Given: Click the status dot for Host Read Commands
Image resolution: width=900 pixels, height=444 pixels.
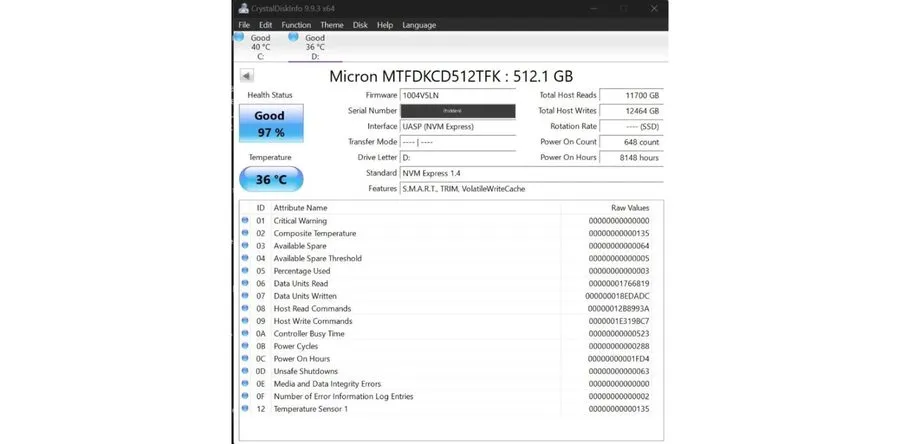Looking at the screenshot, I should pyautogui.click(x=245, y=308).
